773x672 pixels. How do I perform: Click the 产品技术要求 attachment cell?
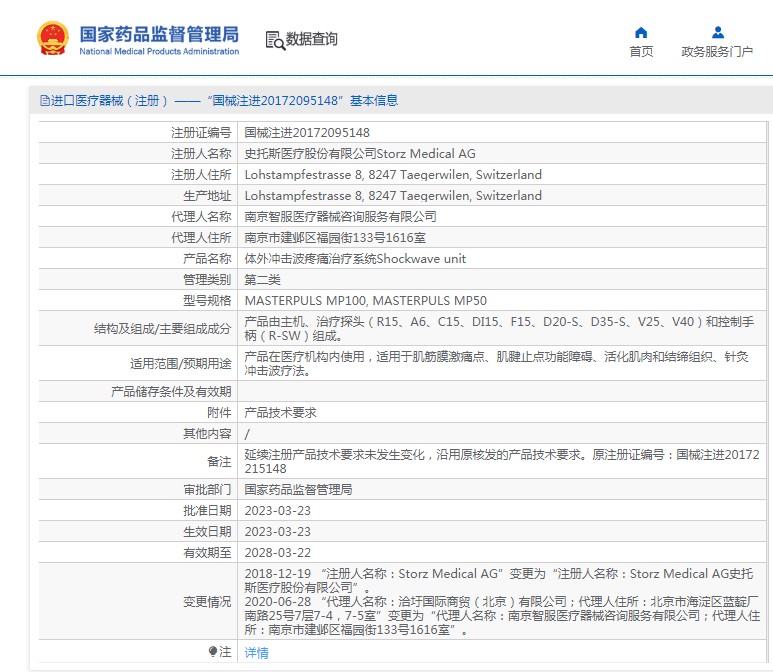[280, 412]
